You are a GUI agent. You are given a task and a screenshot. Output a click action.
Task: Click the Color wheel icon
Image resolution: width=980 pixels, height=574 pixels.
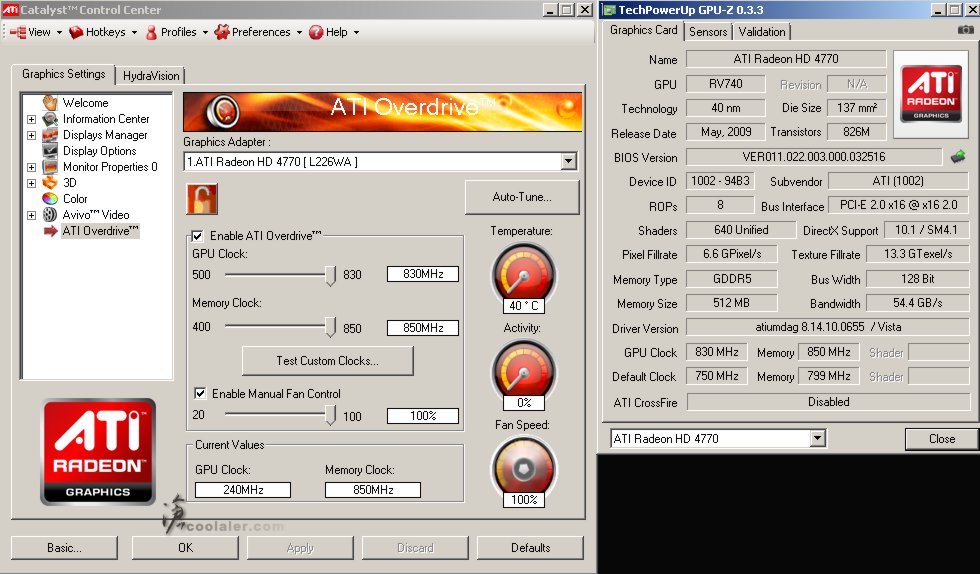coord(50,199)
